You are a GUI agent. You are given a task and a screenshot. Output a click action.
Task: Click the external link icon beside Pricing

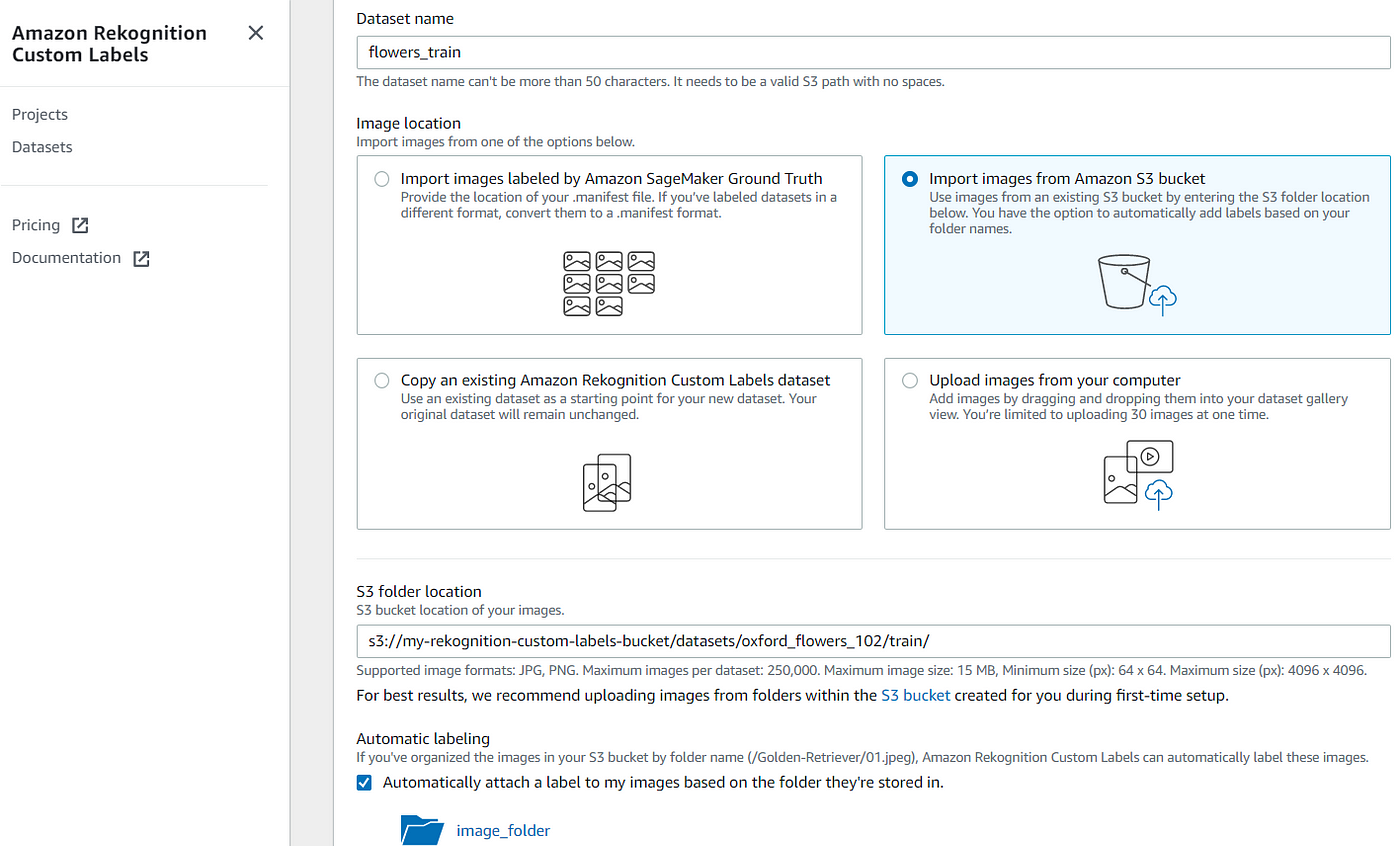pos(81,226)
